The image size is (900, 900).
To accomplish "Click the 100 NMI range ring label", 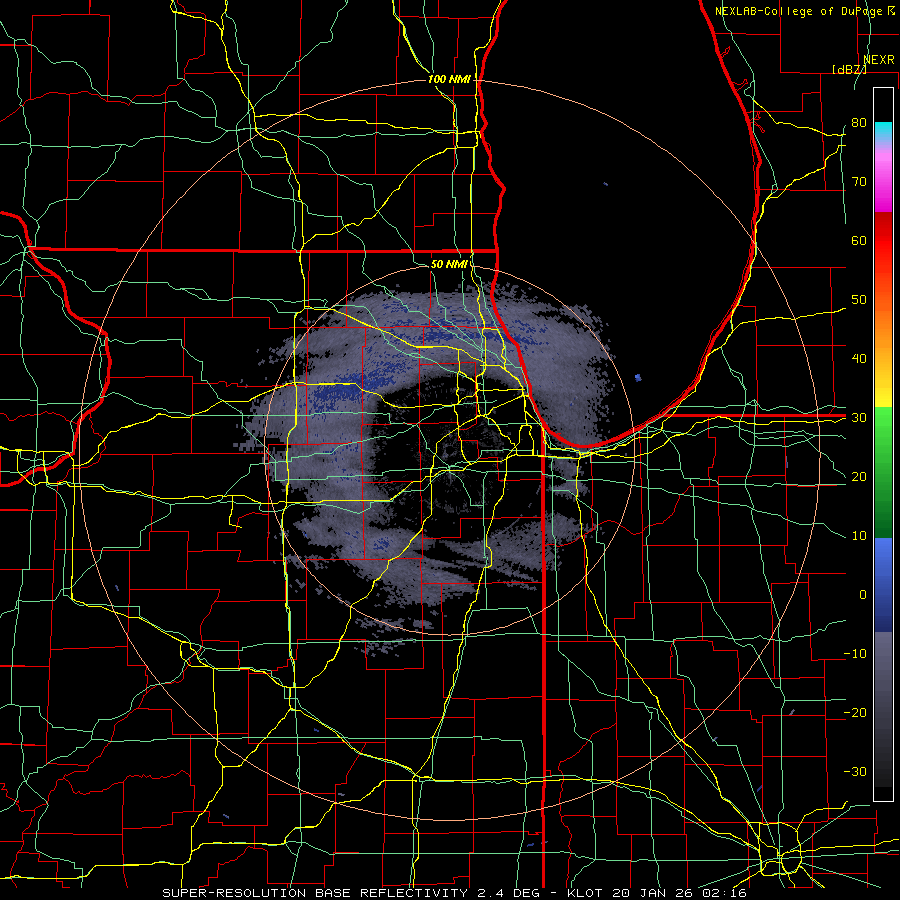I will click(449, 79).
